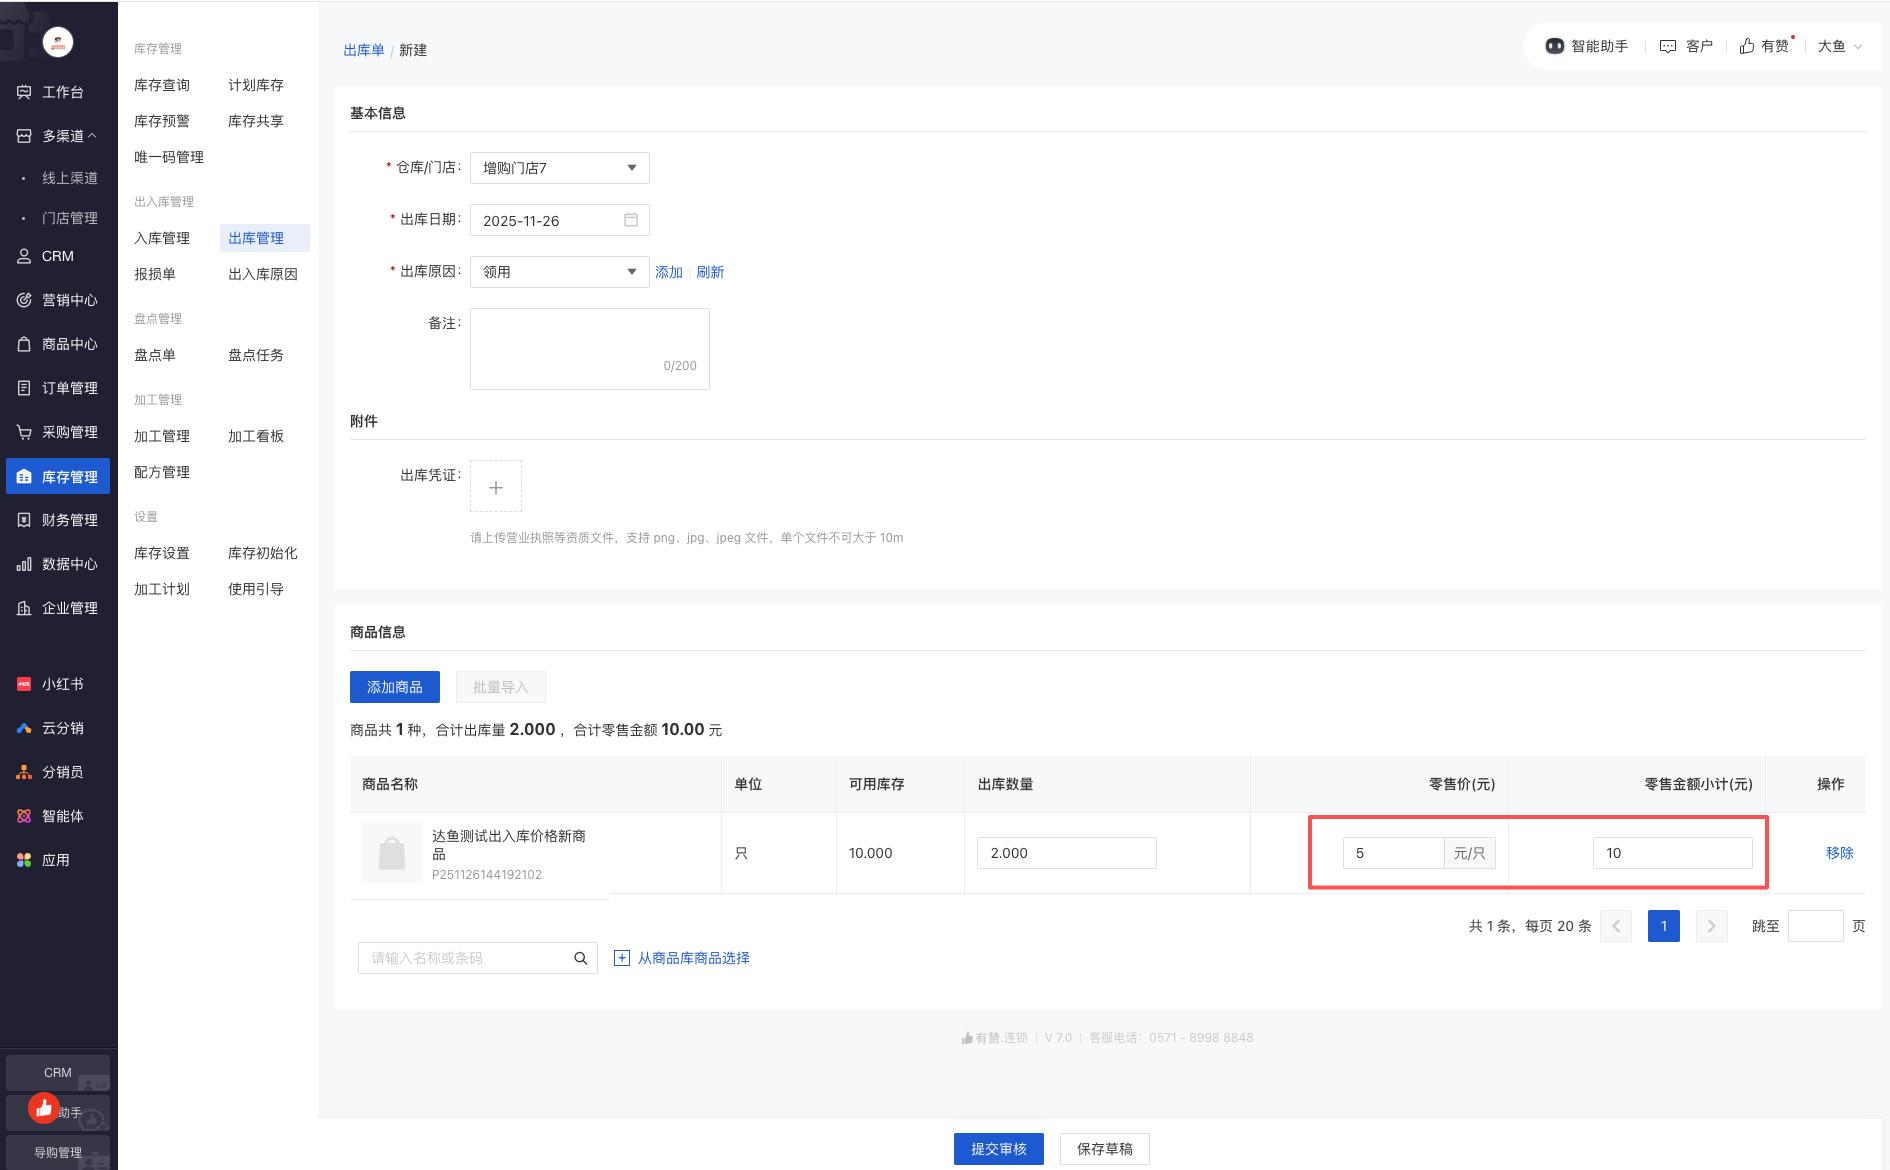
Task: Open 客户 chat icon in header
Action: (1667, 46)
